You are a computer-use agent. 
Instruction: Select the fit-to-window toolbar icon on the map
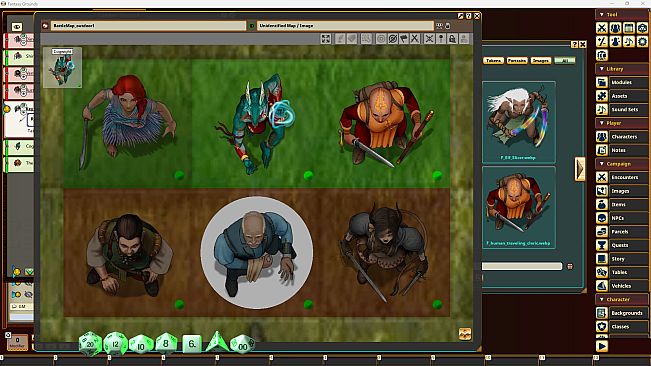coord(326,39)
